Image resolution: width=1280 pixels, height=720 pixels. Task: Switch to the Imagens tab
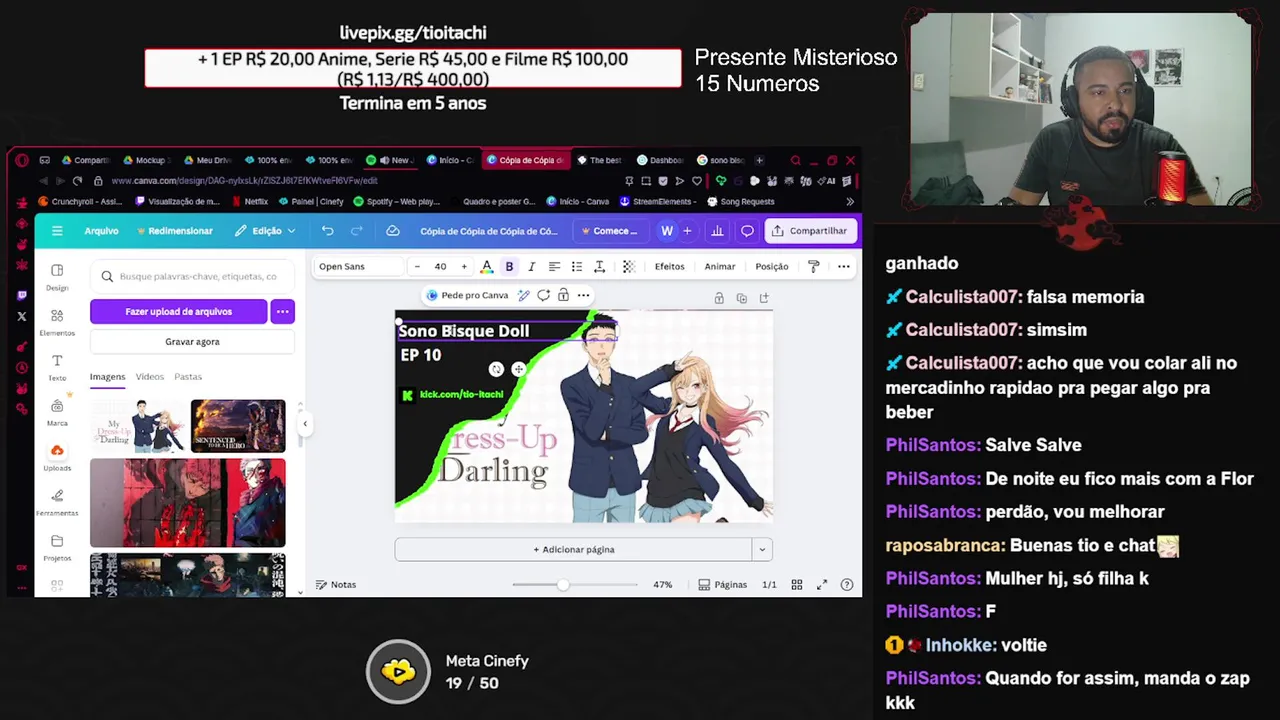(x=107, y=377)
